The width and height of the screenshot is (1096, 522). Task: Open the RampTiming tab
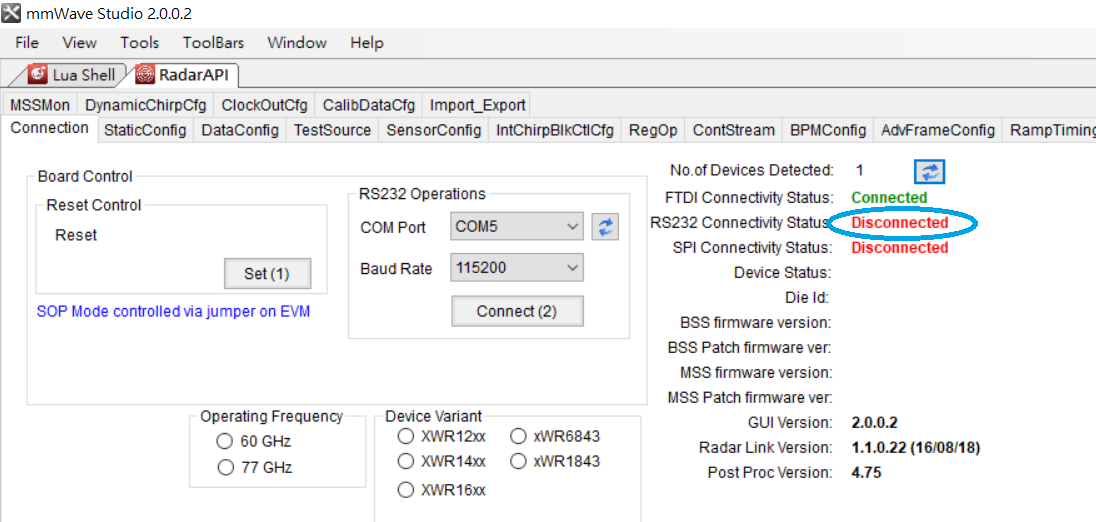pyautogui.click(x=1049, y=130)
